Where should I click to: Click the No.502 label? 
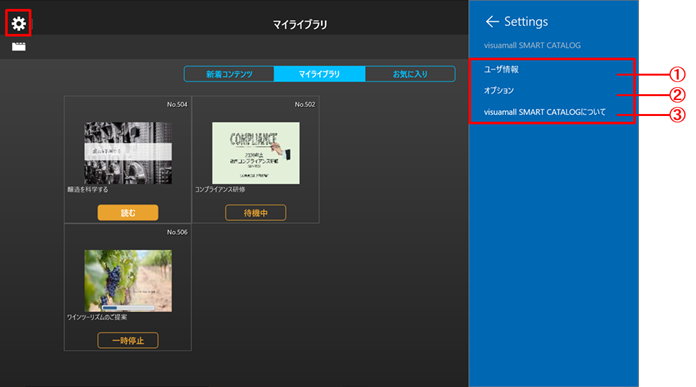pyautogui.click(x=305, y=104)
